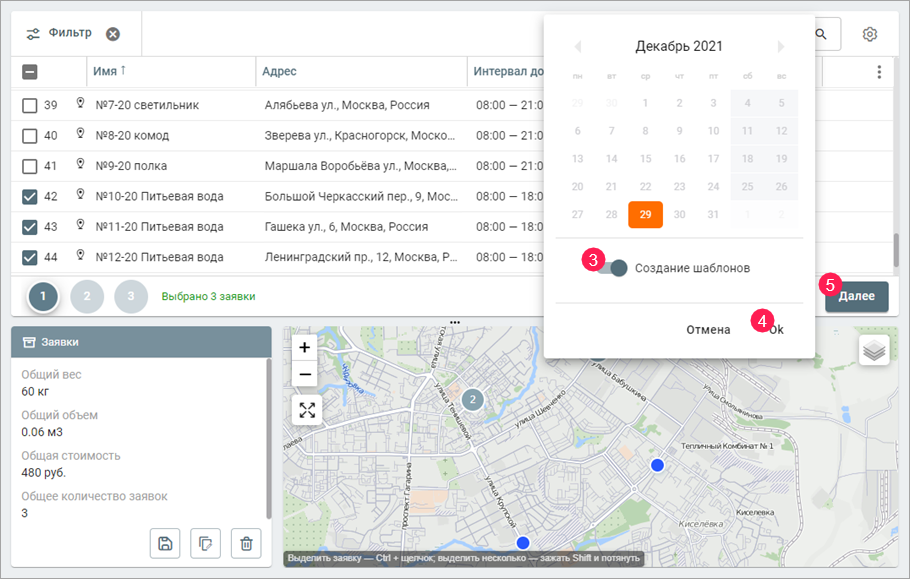Go to next month in calendar

point(781,46)
